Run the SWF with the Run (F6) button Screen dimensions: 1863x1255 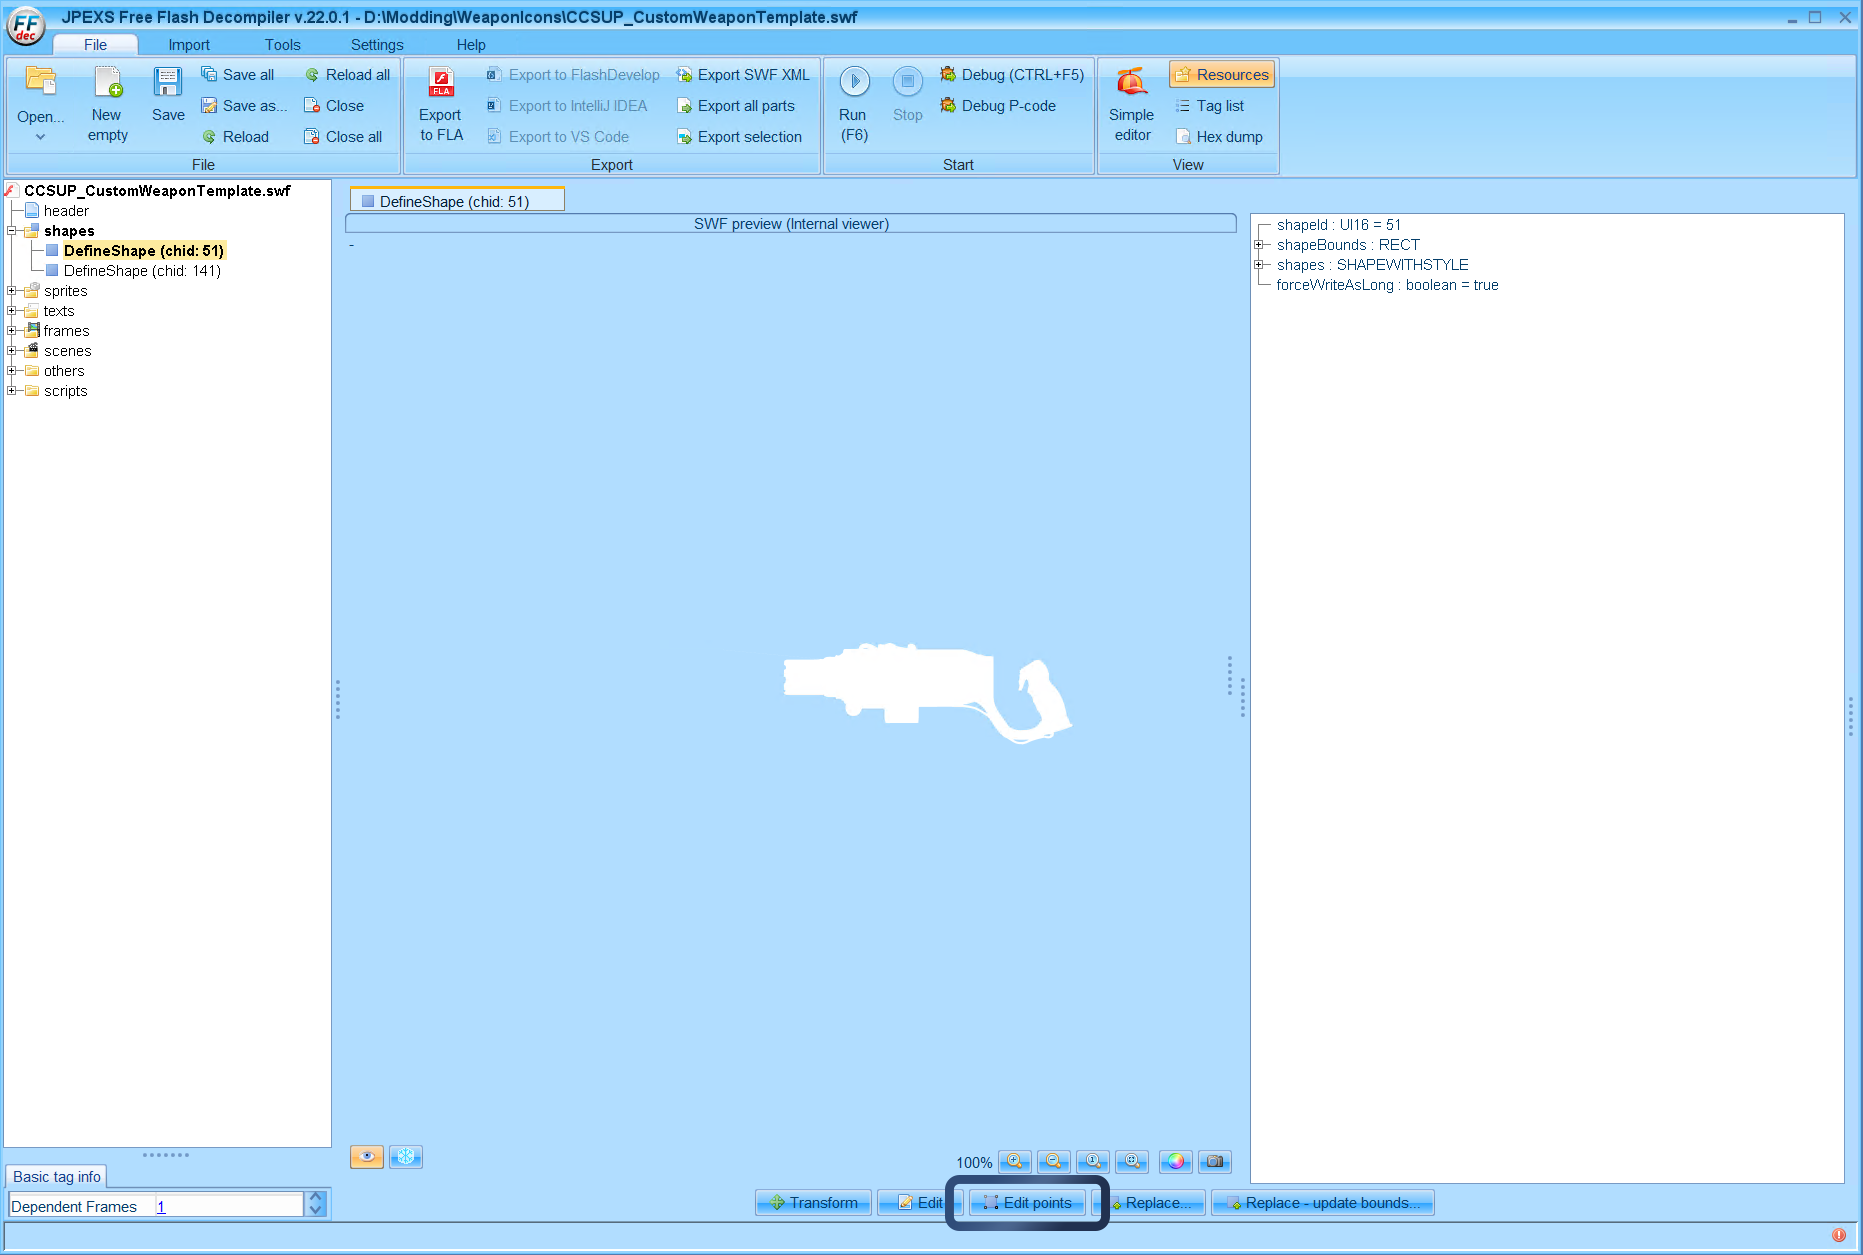[854, 82]
